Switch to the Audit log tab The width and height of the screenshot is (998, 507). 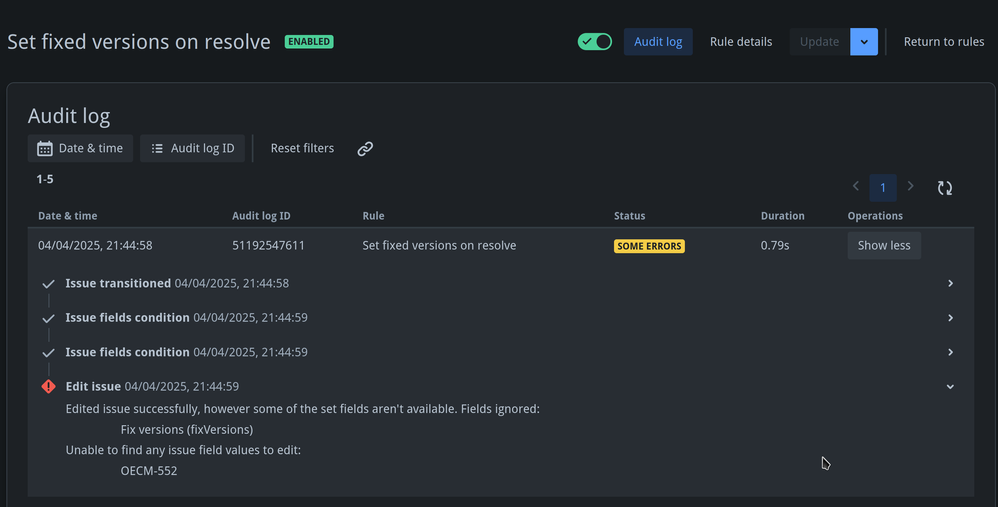tap(658, 42)
